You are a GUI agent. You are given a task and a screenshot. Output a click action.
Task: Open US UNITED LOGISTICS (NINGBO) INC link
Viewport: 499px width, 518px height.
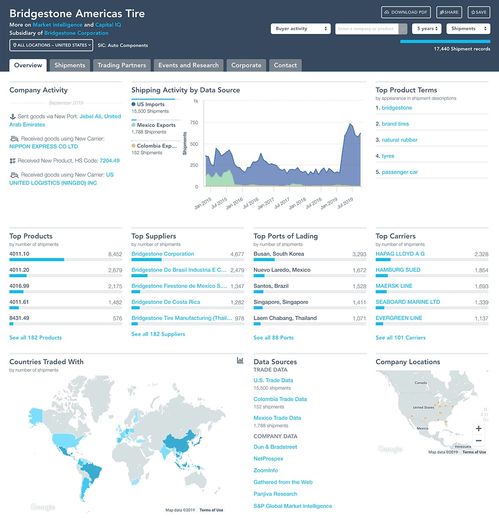point(61,179)
